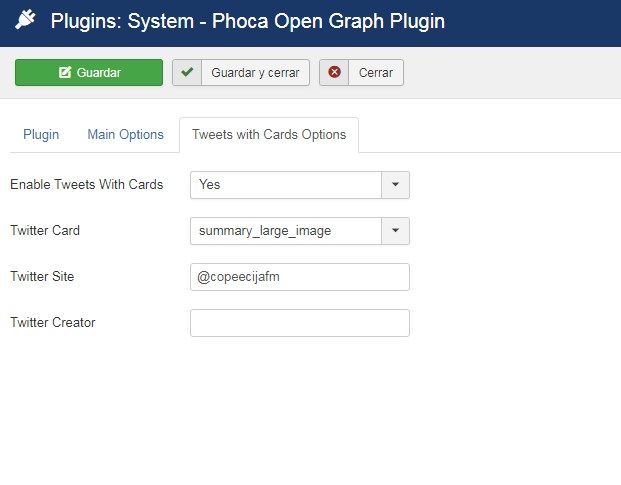This screenshot has width=621, height=485.
Task: Focus the empty Twitter Creator field
Action: [x=300, y=323]
